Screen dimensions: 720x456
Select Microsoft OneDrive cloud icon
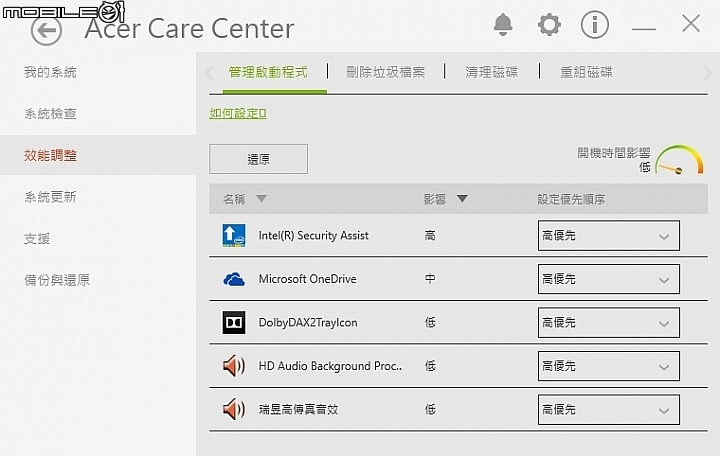234,279
